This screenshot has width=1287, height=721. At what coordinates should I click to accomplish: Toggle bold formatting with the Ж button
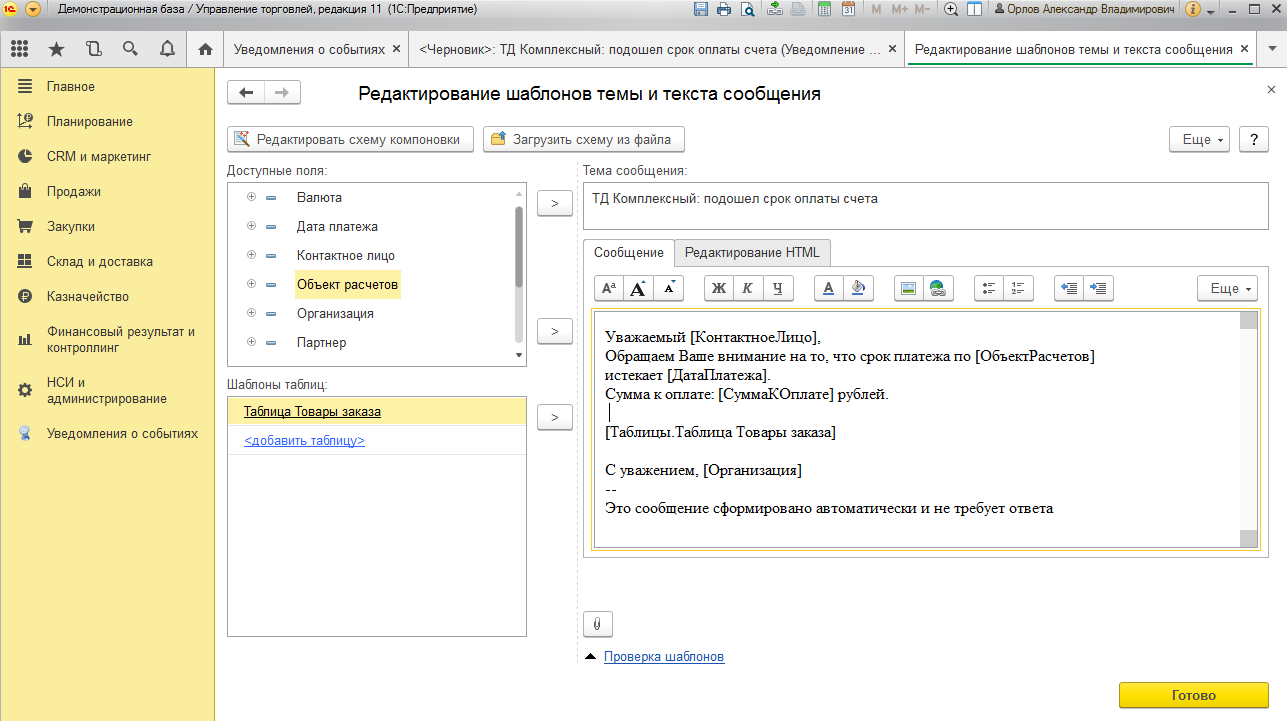pyautogui.click(x=718, y=288)
